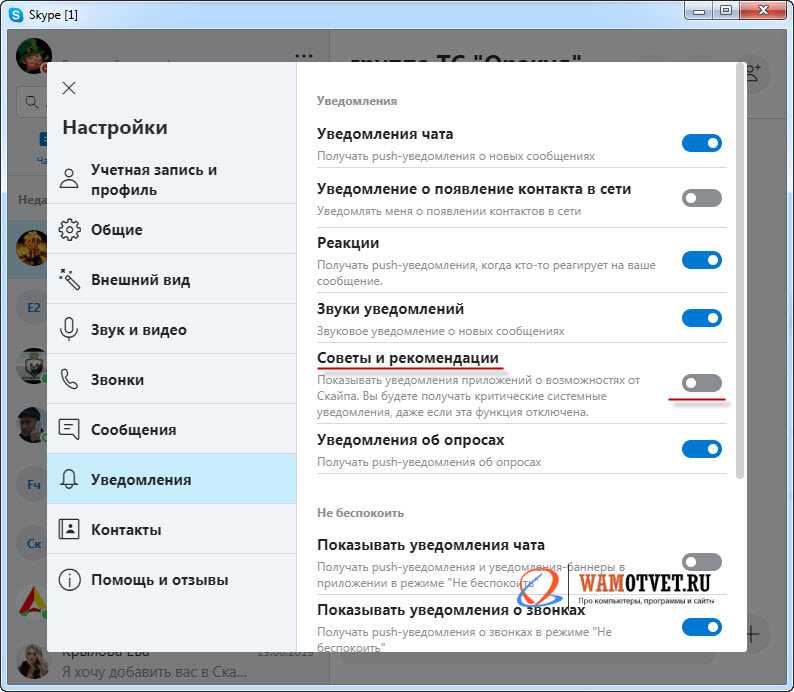794x692 pixels.
Task: Click the Настройки title text
Action: click(x=115, y=127)
